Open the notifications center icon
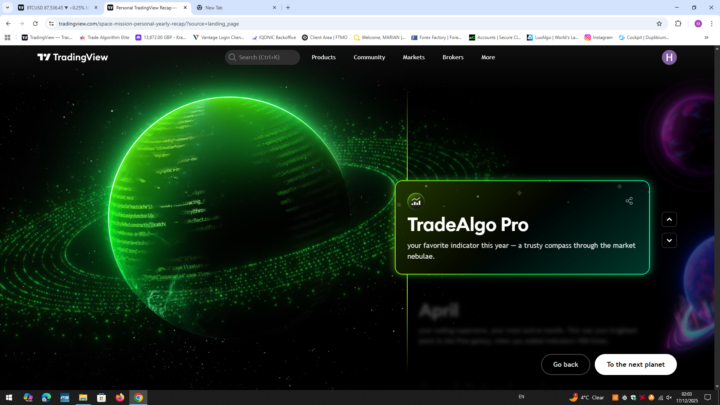 click(708, 398)
